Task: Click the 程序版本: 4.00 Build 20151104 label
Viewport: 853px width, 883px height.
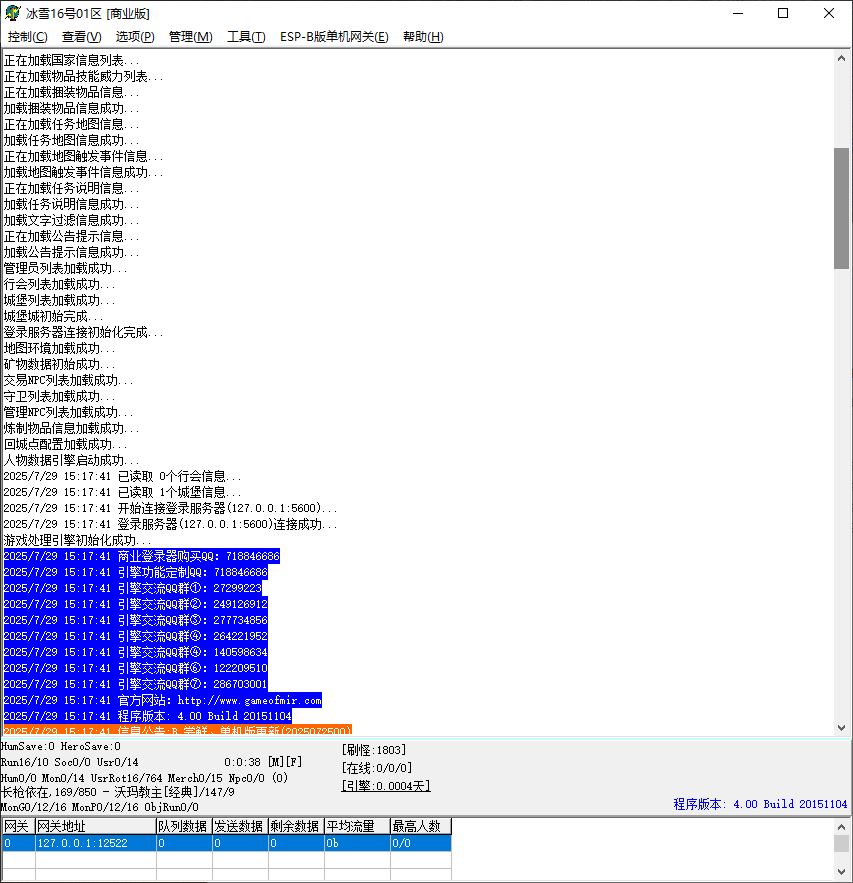Action: point(760,804)
